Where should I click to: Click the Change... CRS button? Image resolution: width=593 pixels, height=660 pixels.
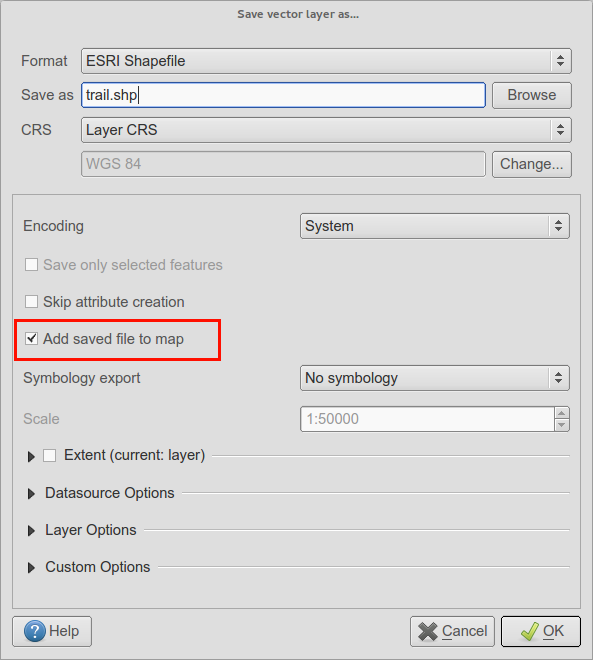(532, 165)
